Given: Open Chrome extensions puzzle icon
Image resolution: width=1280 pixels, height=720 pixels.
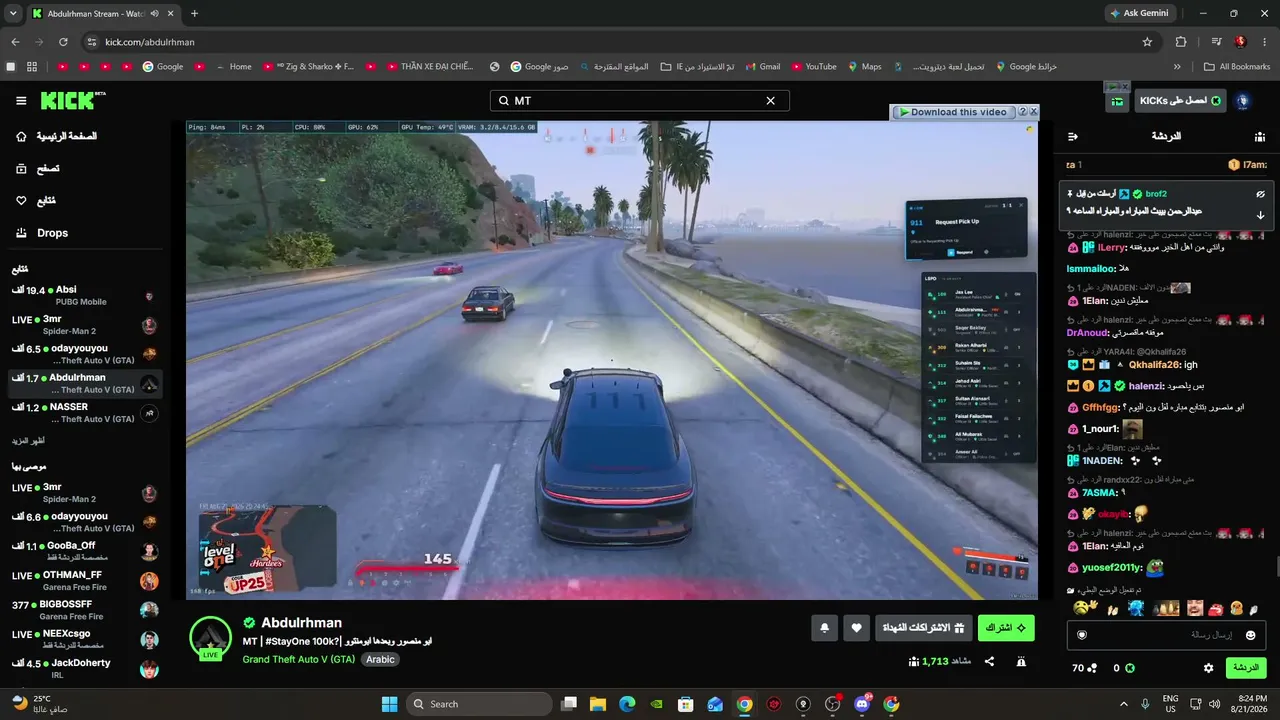Looking at the screenshot, I should click(1181, 42).
